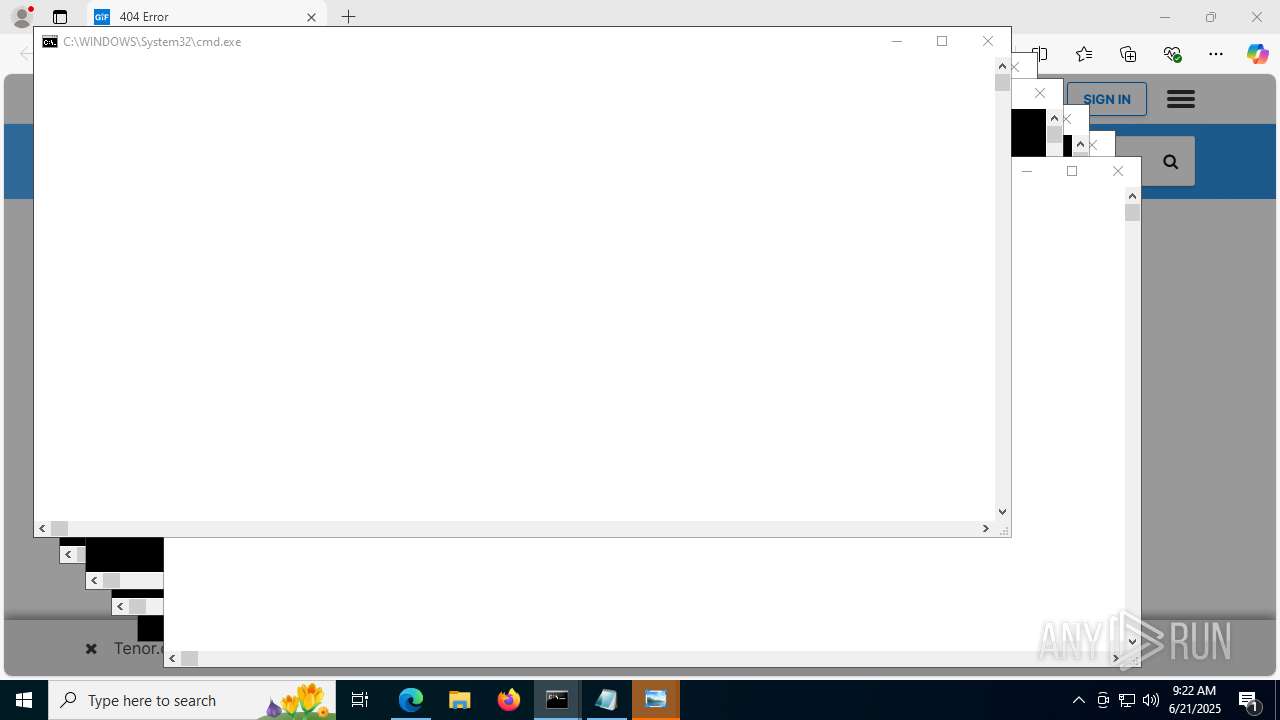This screenshot has width=1280, height=720.
Task: Click scroll down arrow of largest background cmd window
Action: pos(1133,642)
